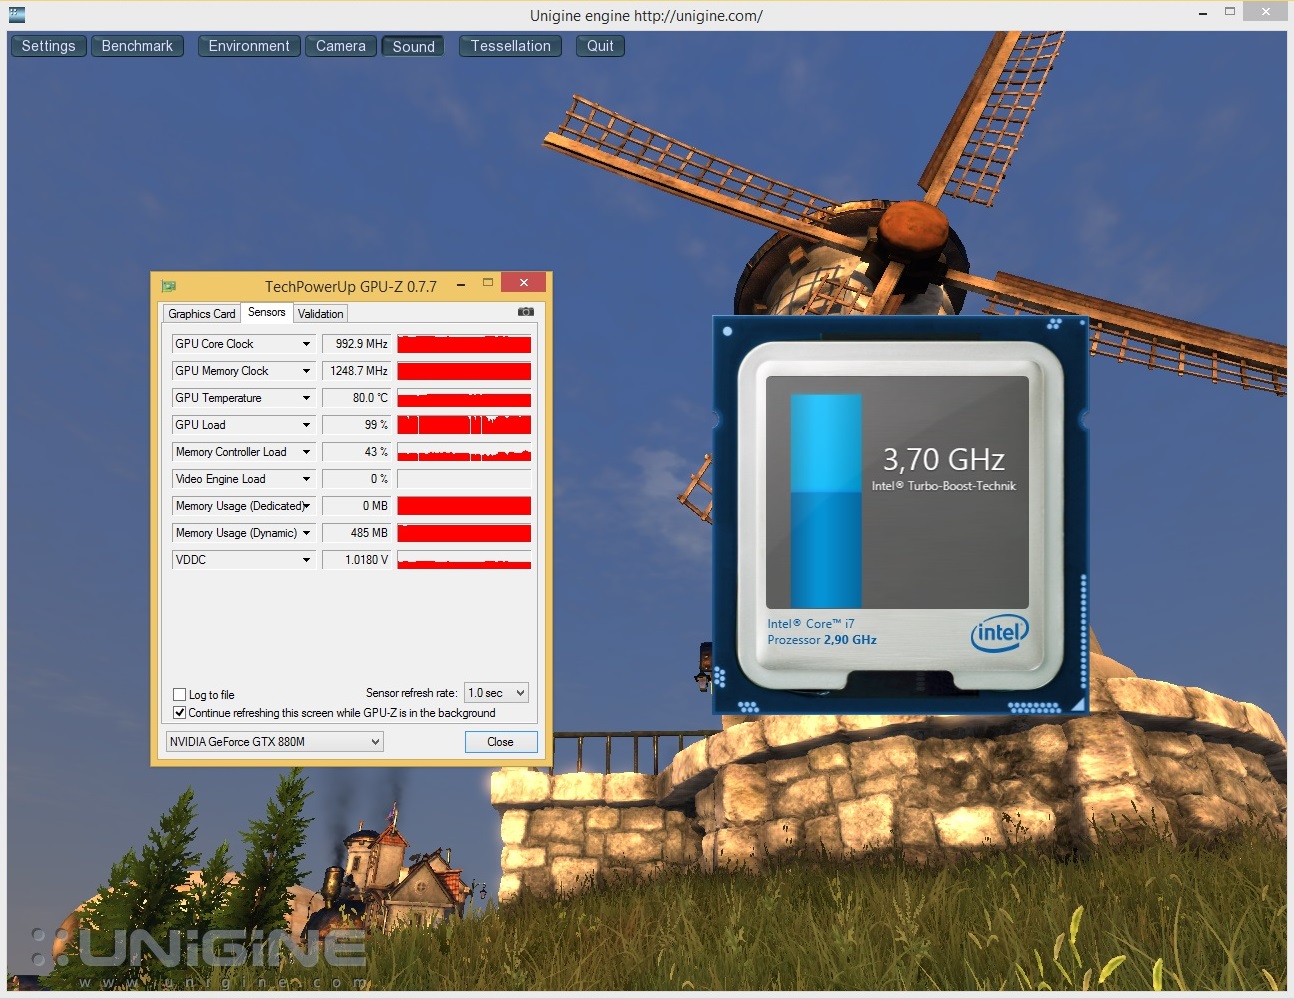
Task: Click the Prozessor 2,90 GHz label
Action: tap(822, 640)
